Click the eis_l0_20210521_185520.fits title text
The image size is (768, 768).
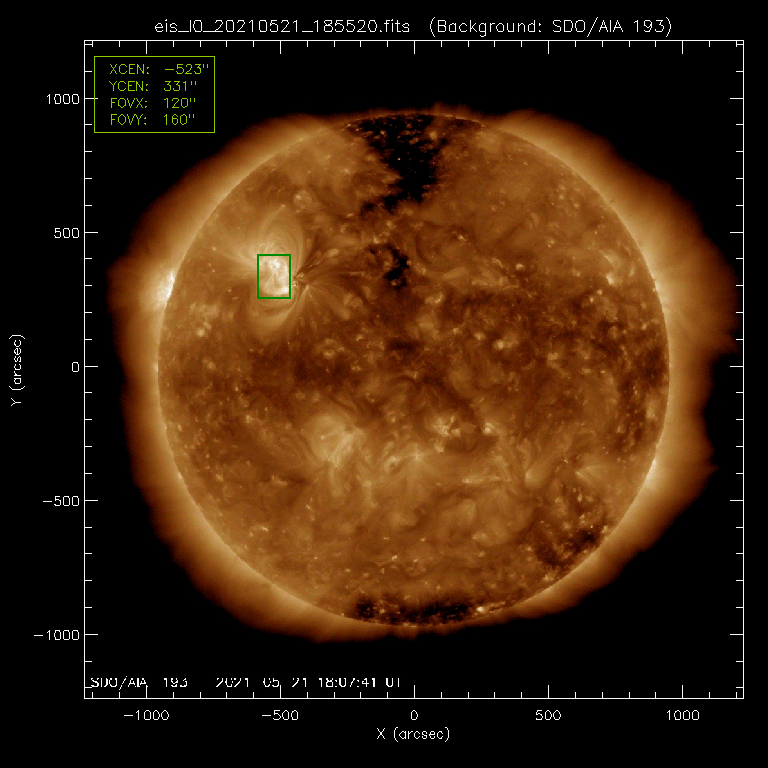tap(282, 23)
